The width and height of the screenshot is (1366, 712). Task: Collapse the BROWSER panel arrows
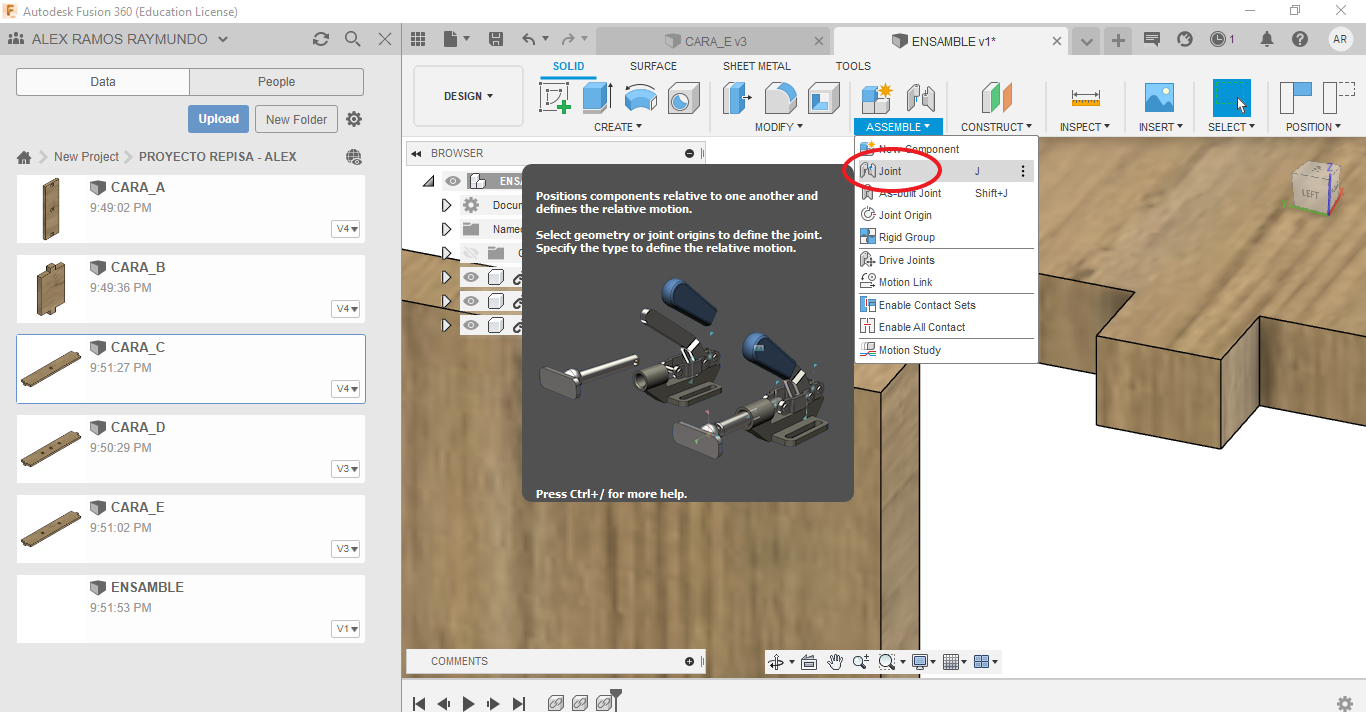click(416, 154)
